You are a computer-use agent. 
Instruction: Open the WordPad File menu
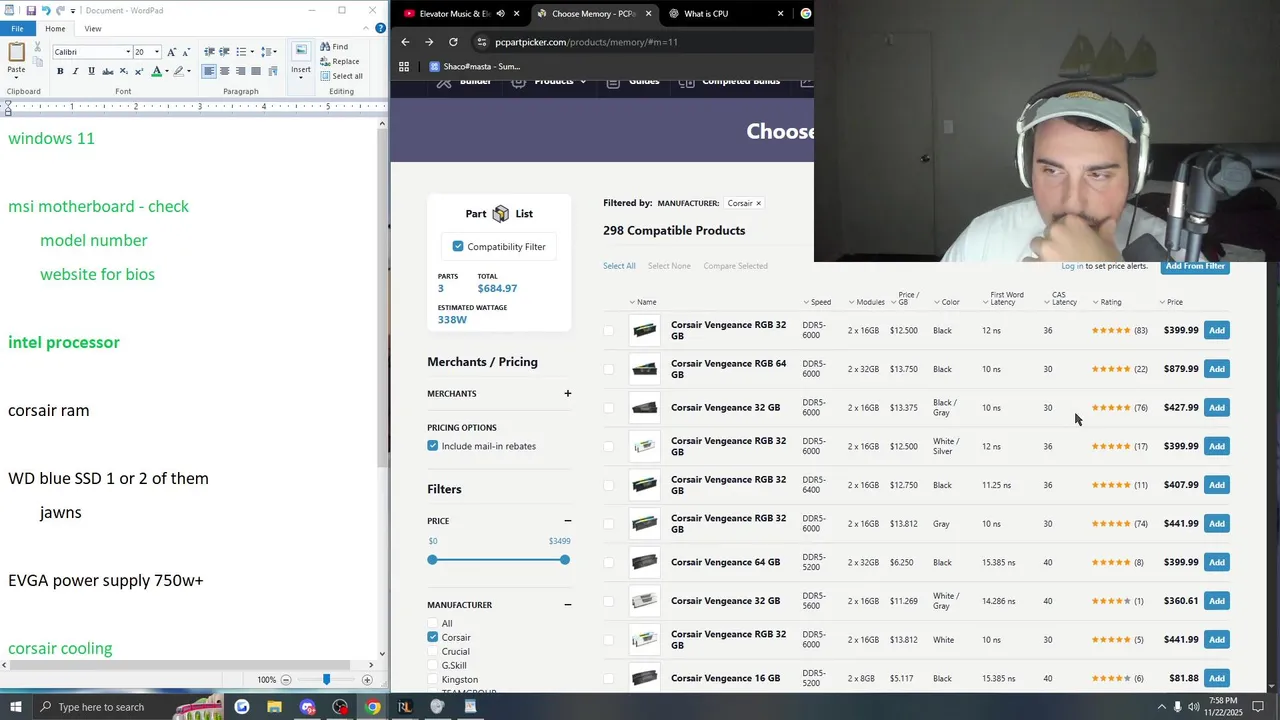click(x=17, y=28)
